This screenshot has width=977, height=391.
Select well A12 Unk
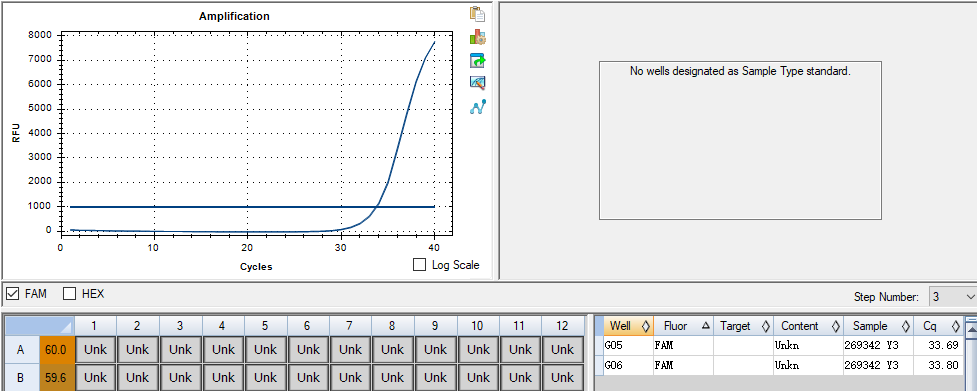tap(563, 350)
